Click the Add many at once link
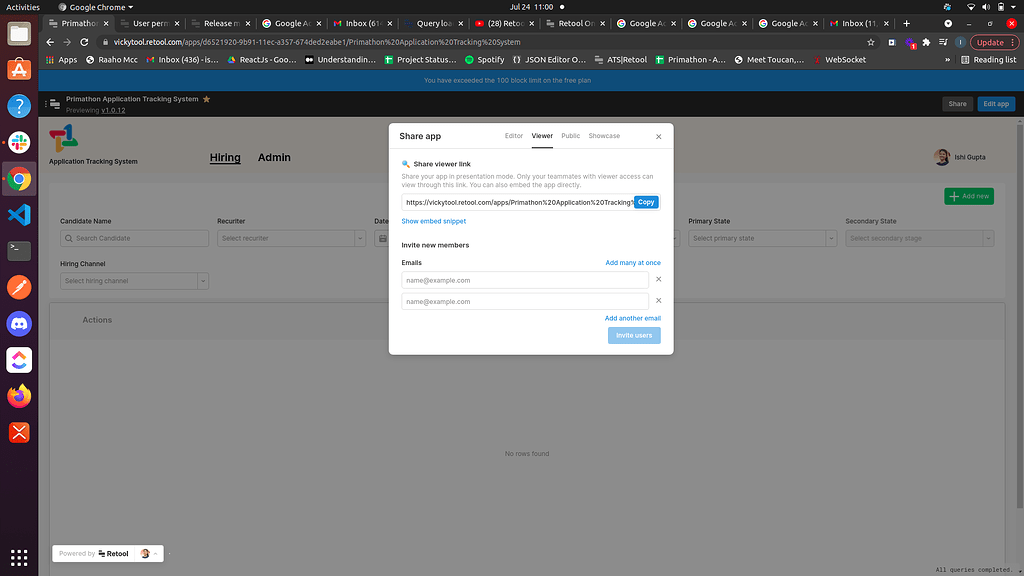1024x576 pixels. coord(632,263)
